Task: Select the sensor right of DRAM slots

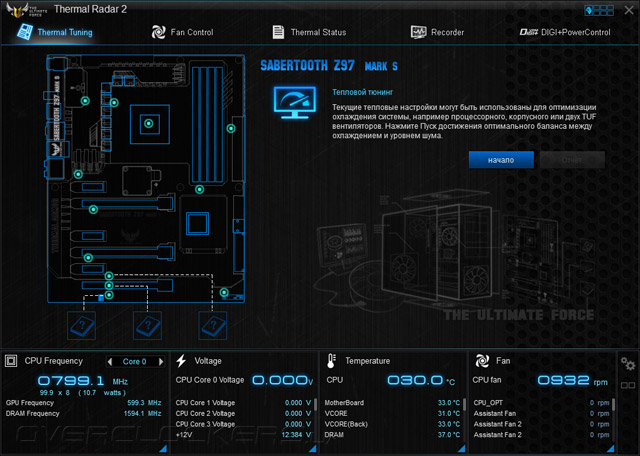Action: 231,129
